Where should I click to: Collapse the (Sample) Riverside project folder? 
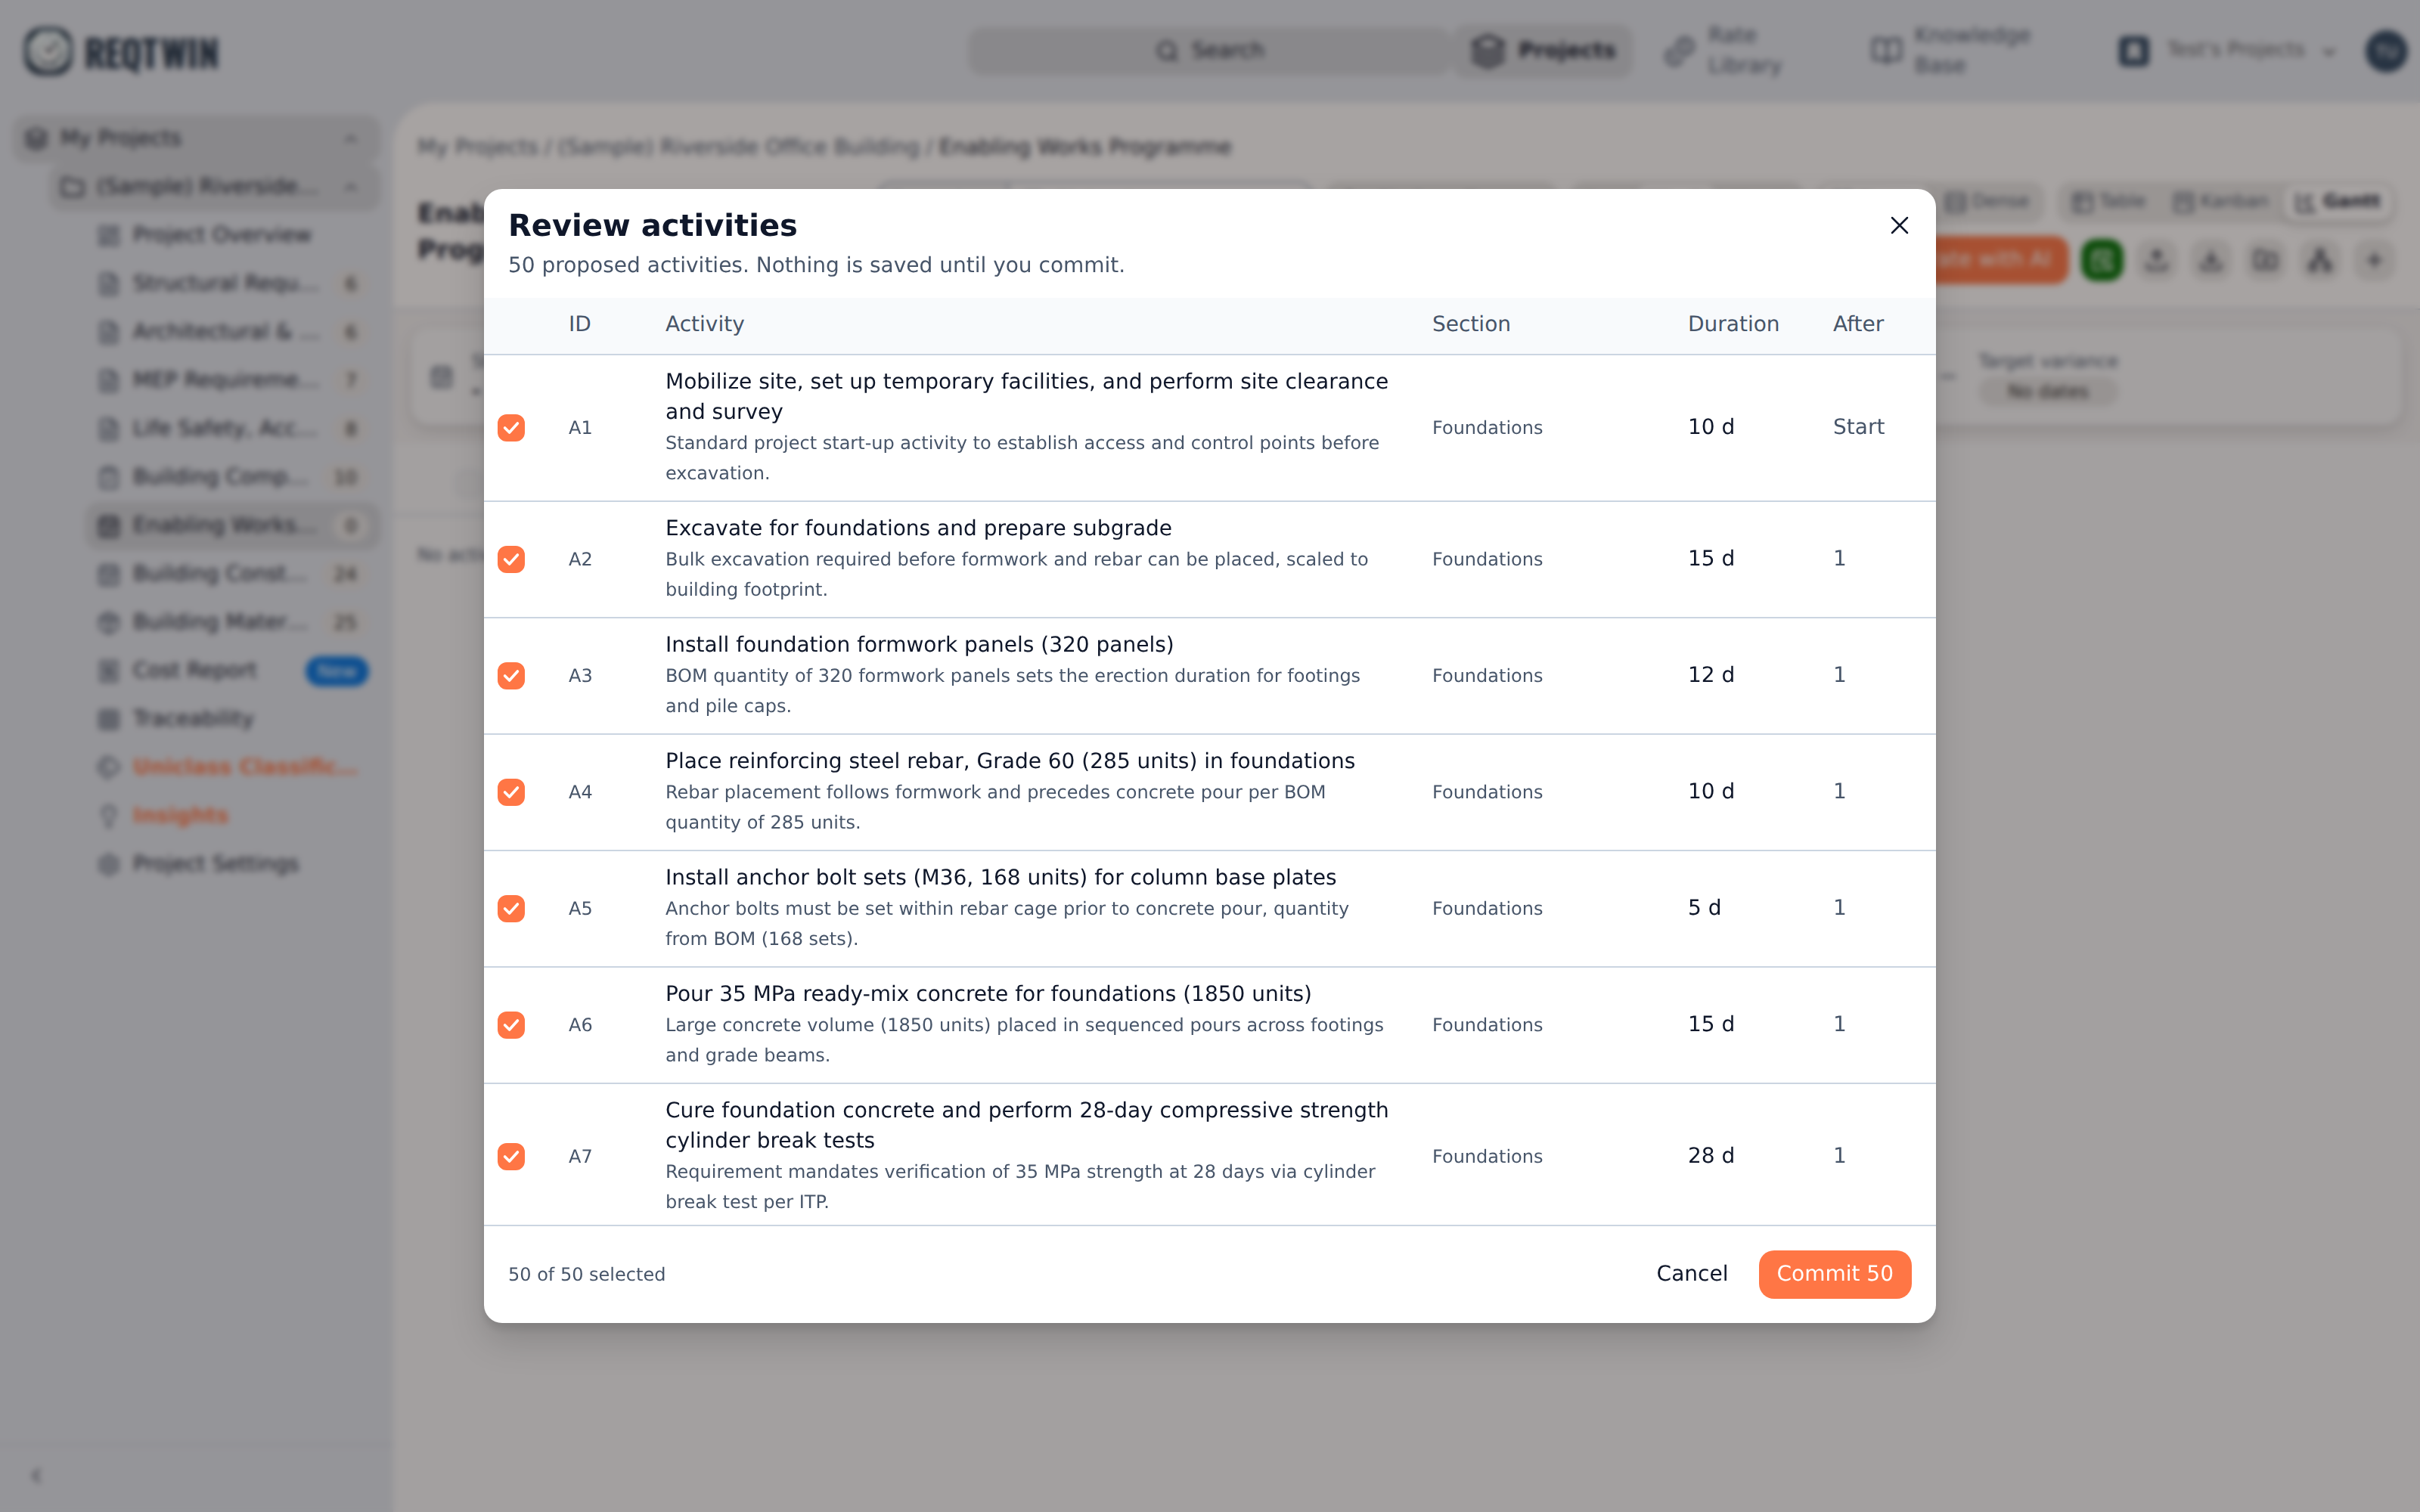(350, 186)
